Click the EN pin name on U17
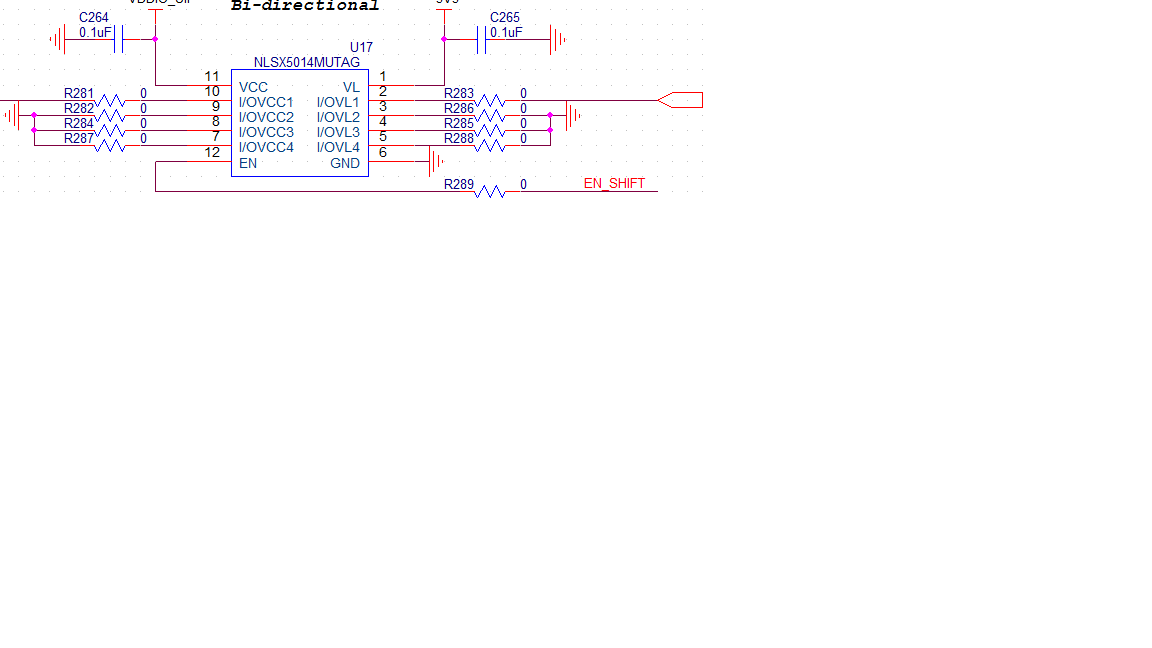This screenshot has width=1152, height=648. click(248, 163)
